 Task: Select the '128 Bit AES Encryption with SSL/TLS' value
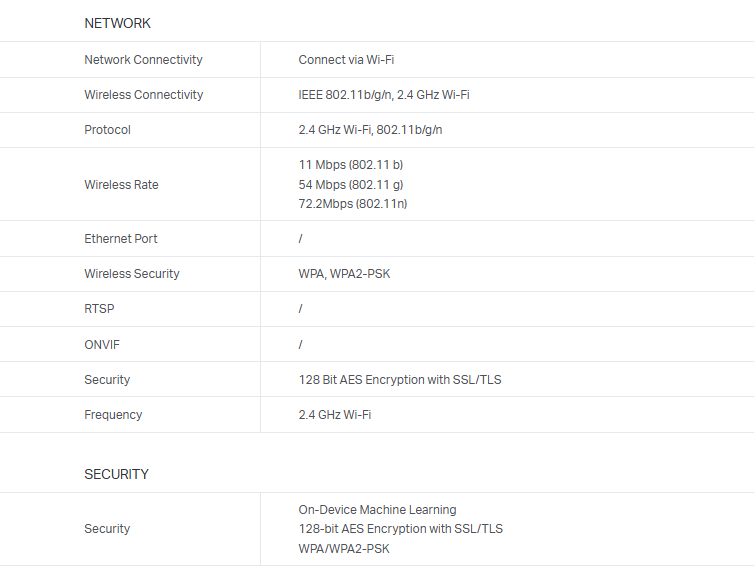[400, 380]
